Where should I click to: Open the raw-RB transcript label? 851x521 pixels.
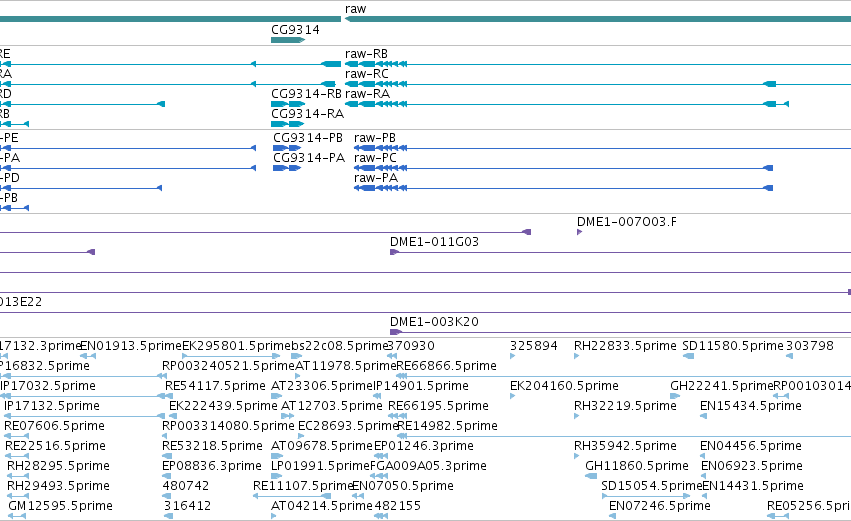pos(366,54)
